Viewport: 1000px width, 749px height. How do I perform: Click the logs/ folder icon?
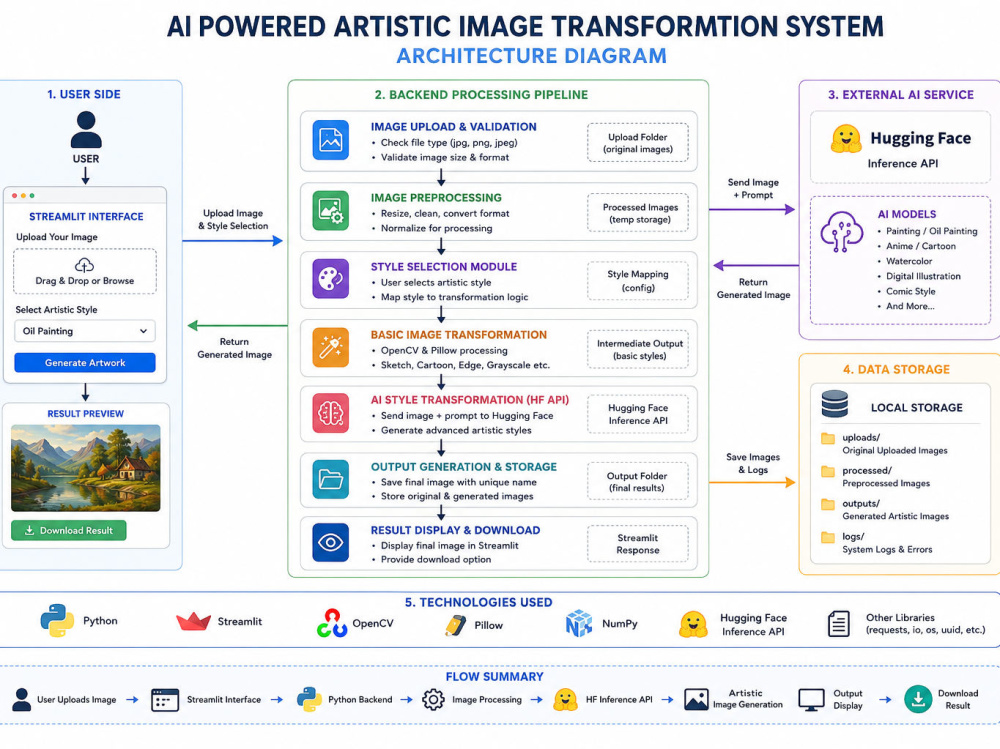[x=828, y=537]
